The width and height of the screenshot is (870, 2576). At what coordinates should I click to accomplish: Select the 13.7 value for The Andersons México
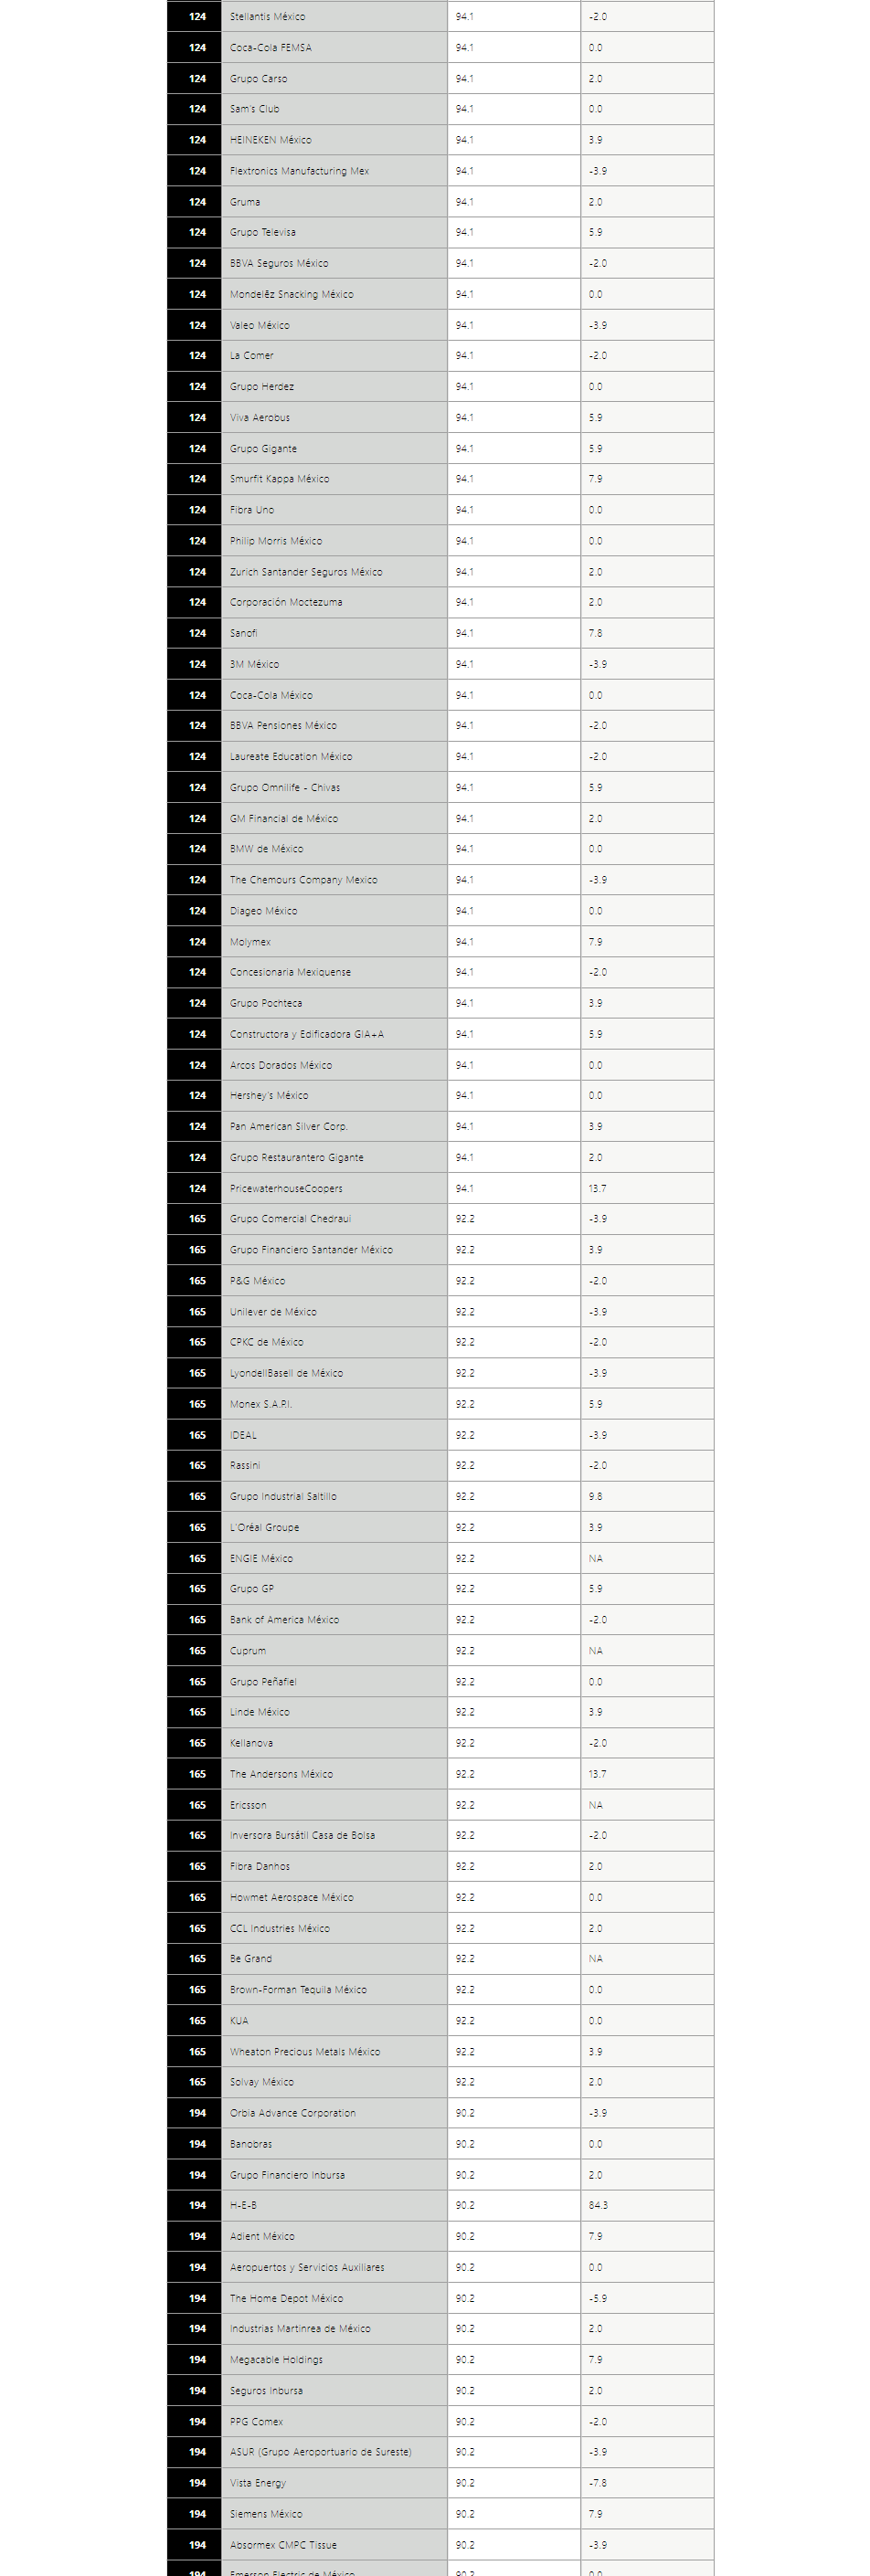coord(597,1774)
